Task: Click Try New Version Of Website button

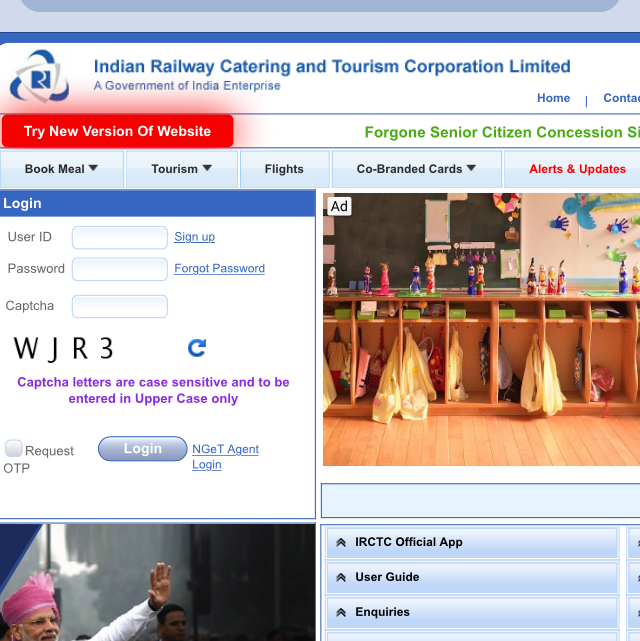Action: click(x=118, y=131)
